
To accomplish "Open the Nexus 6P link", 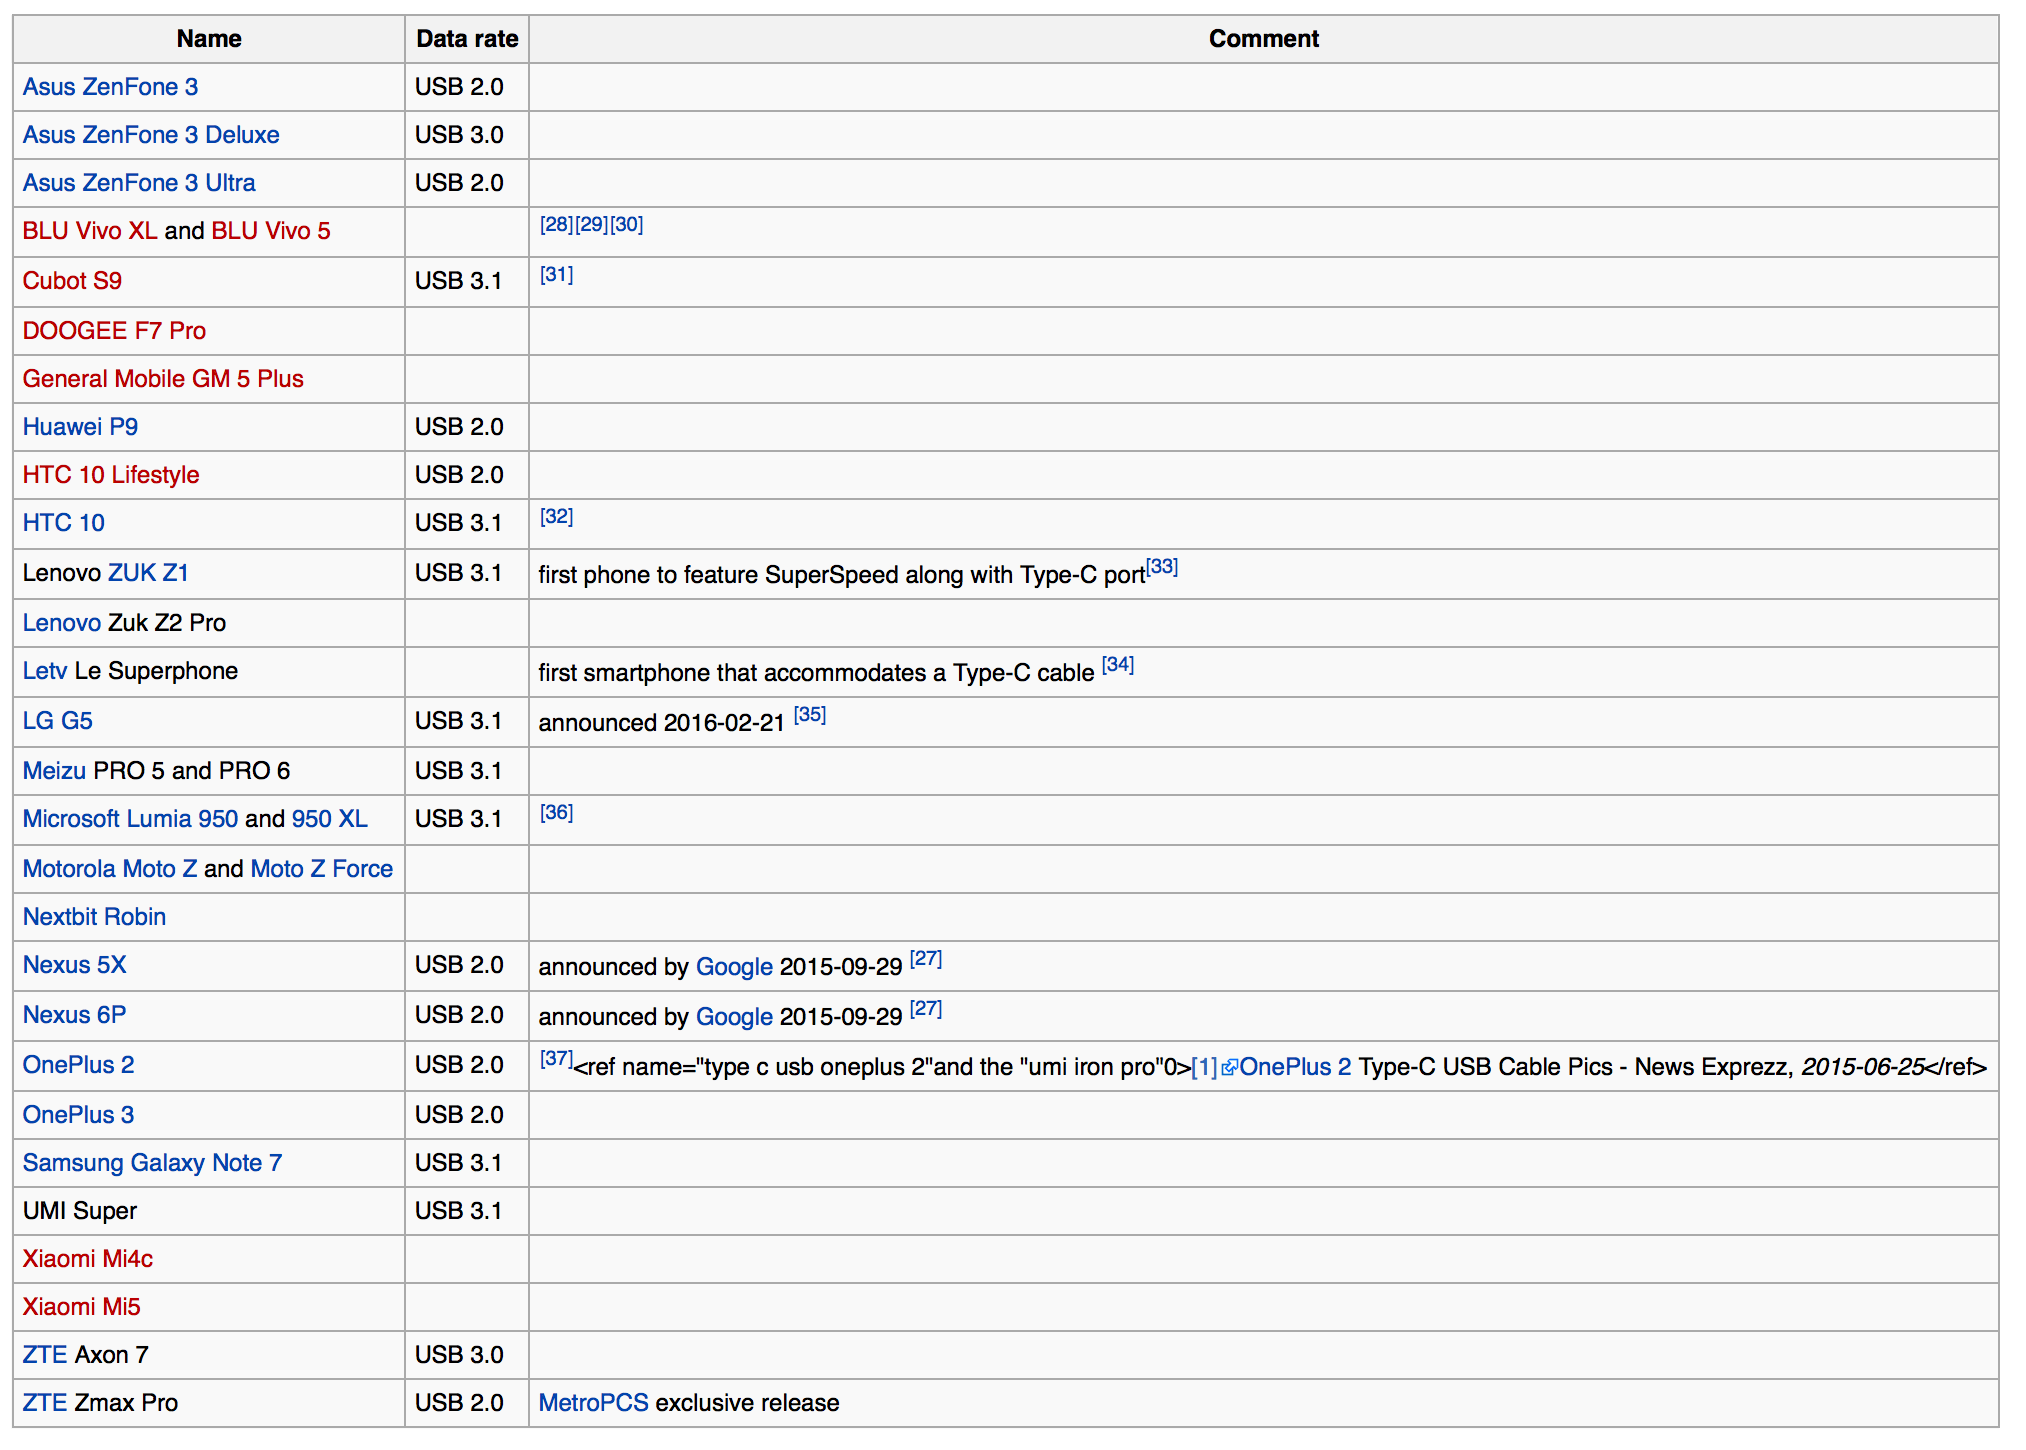I will 75,1015.
